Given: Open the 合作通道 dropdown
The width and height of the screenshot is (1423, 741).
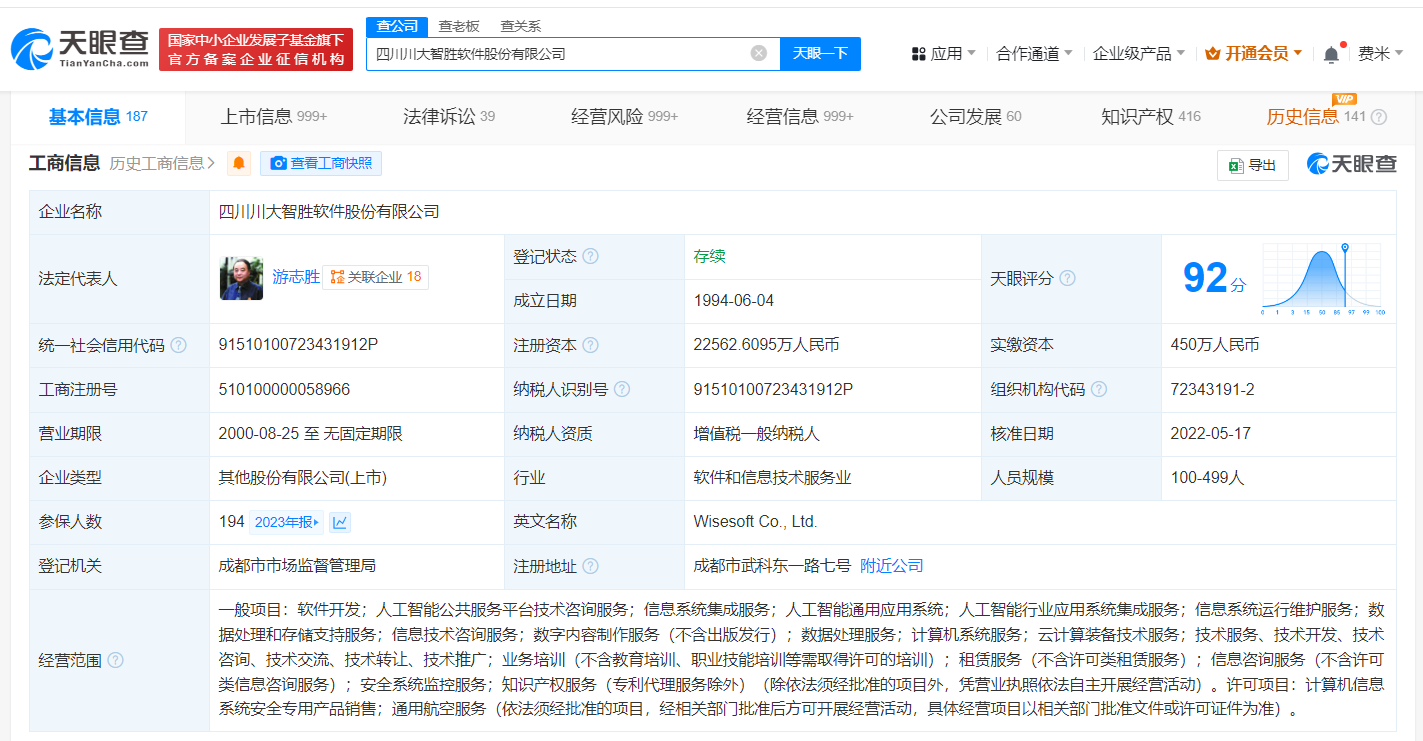Looking at the screenshot, I should point(1034,54).
